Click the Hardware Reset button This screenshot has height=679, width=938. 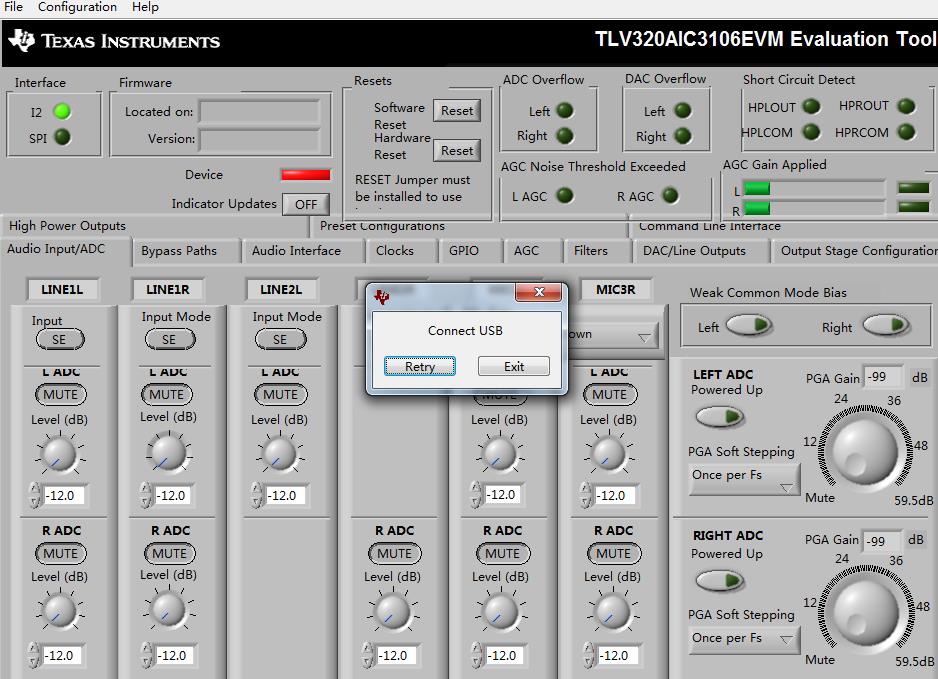click(457, 151)
